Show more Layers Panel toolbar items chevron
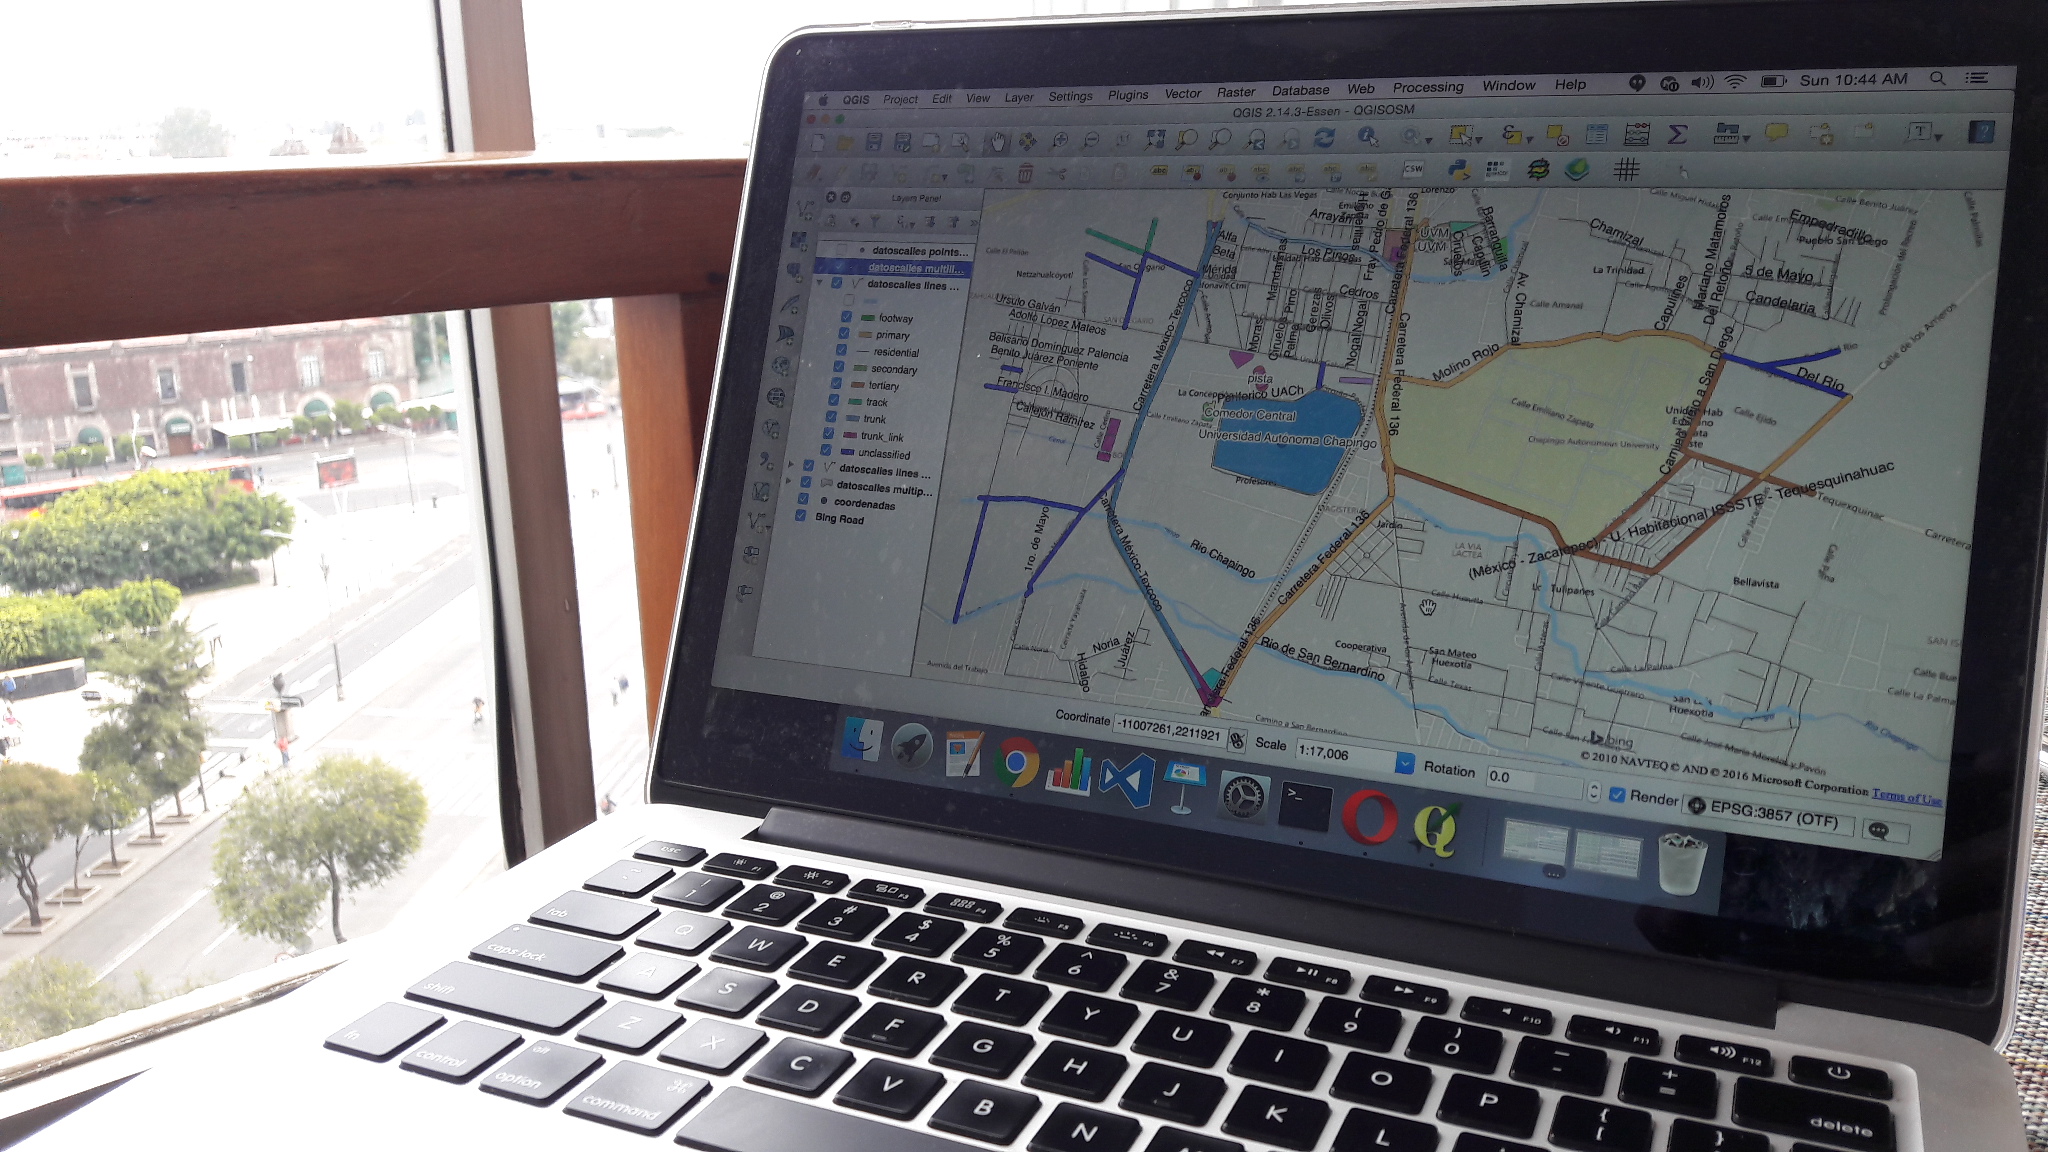The image size is (2048, 1152). 973,221
